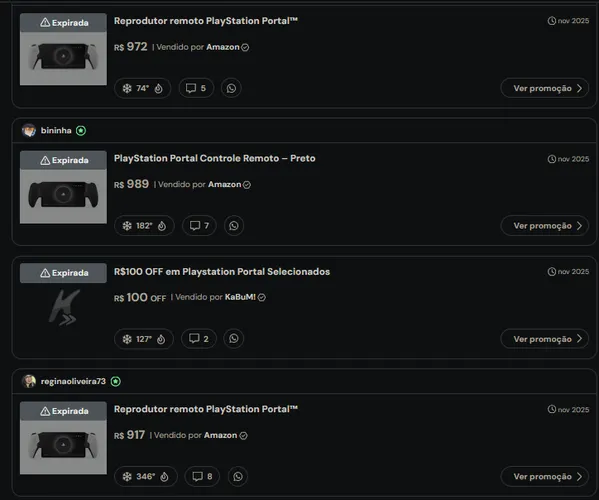Open title of the R$ 917 PlayStation Portal deal
599x500 pixels.
[x=206, y=409]
